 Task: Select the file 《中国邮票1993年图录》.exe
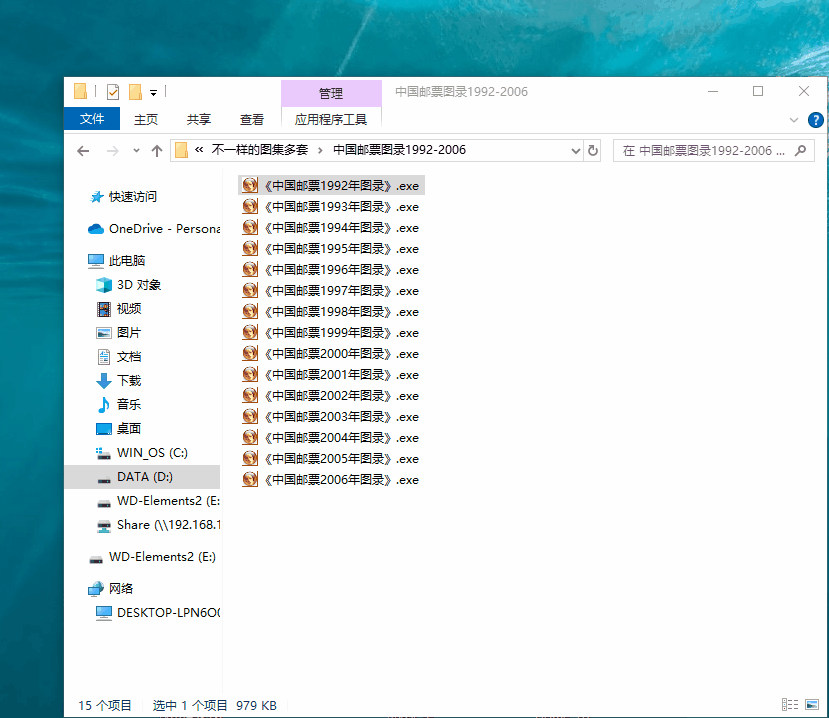click(331, 207)
